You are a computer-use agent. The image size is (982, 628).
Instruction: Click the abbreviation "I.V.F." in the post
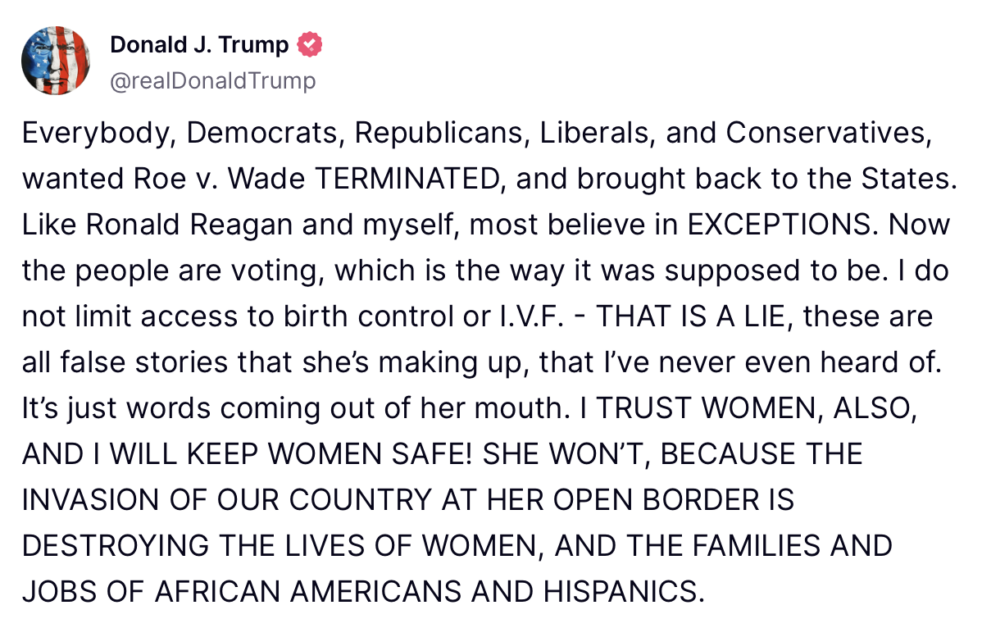[x=532, y=316]
